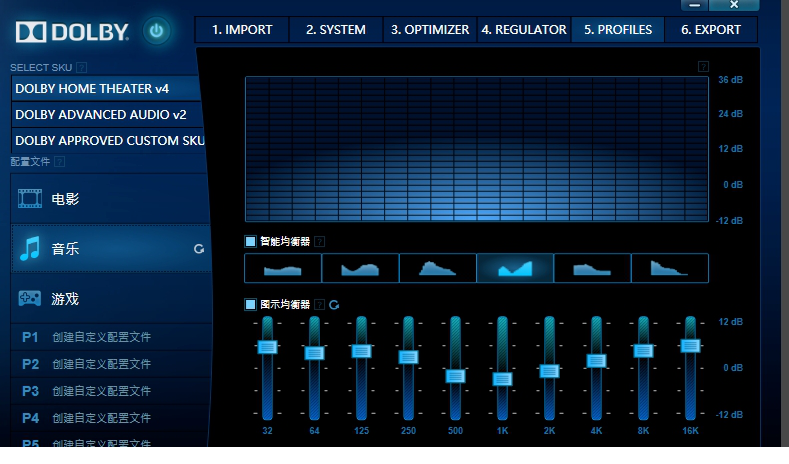Reset the 音乐 profile with refresh icon
Screen dimensions: 789x464
pos(199,249)
